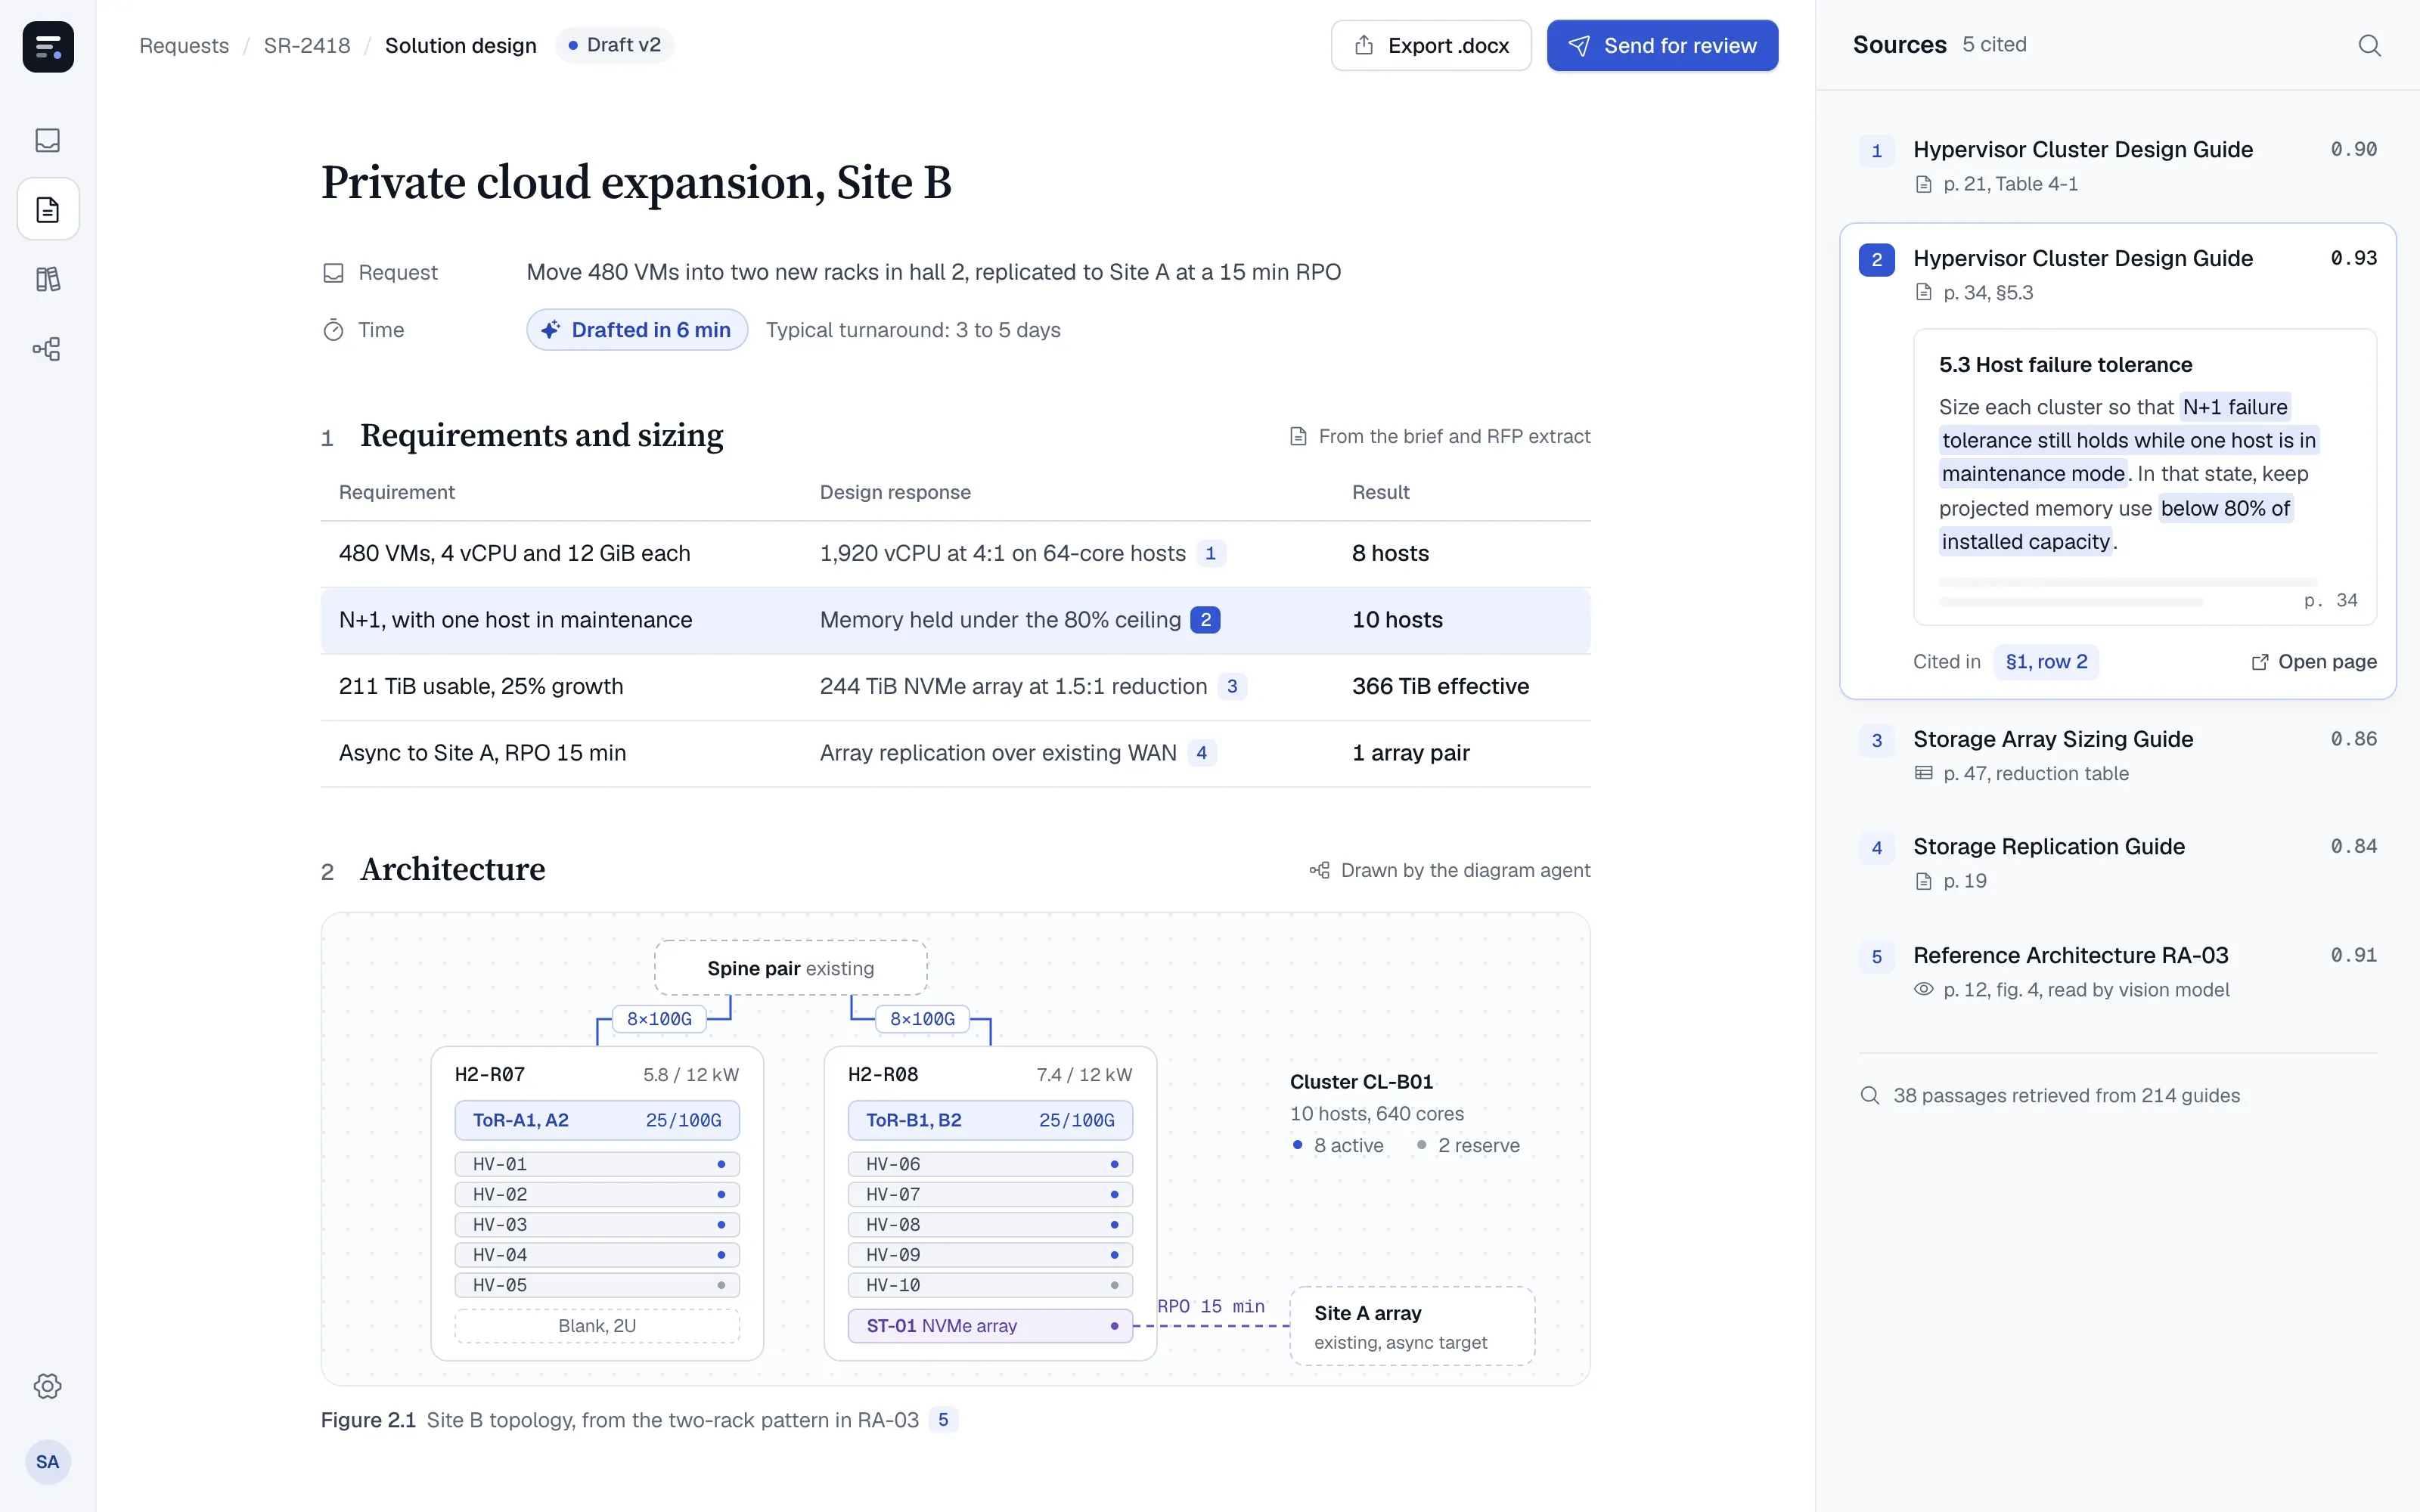Viewport: 2420px width, 1512px height.
Task: Open citation 3 in NVMe array row
Action: pos(1232,686)
